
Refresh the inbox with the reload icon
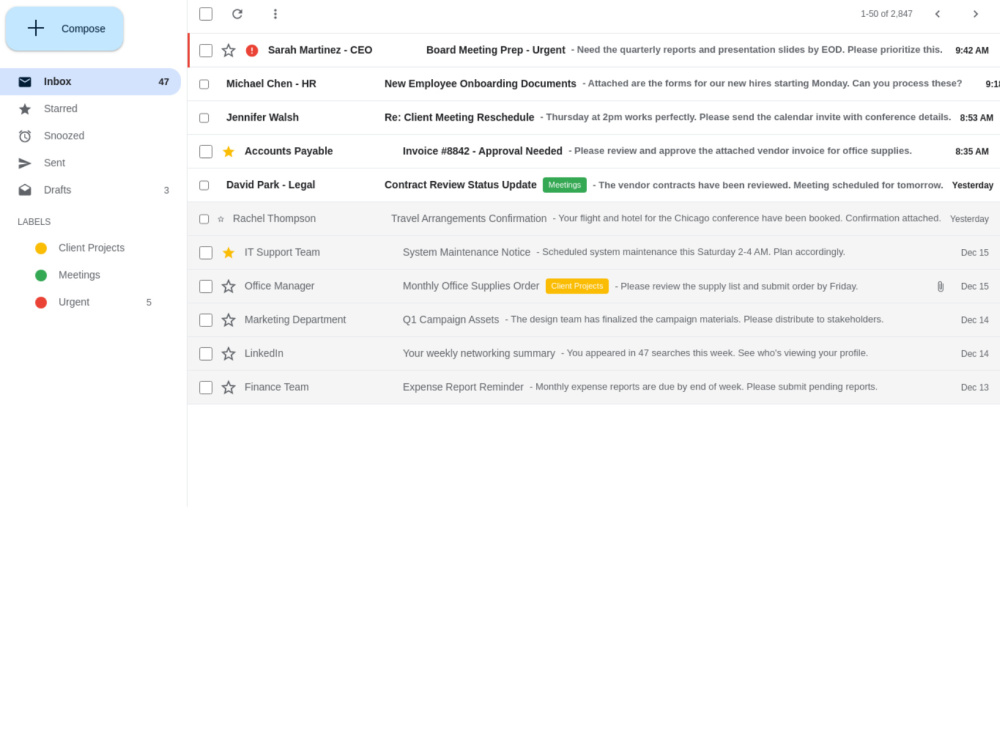(x=237, y=14)
